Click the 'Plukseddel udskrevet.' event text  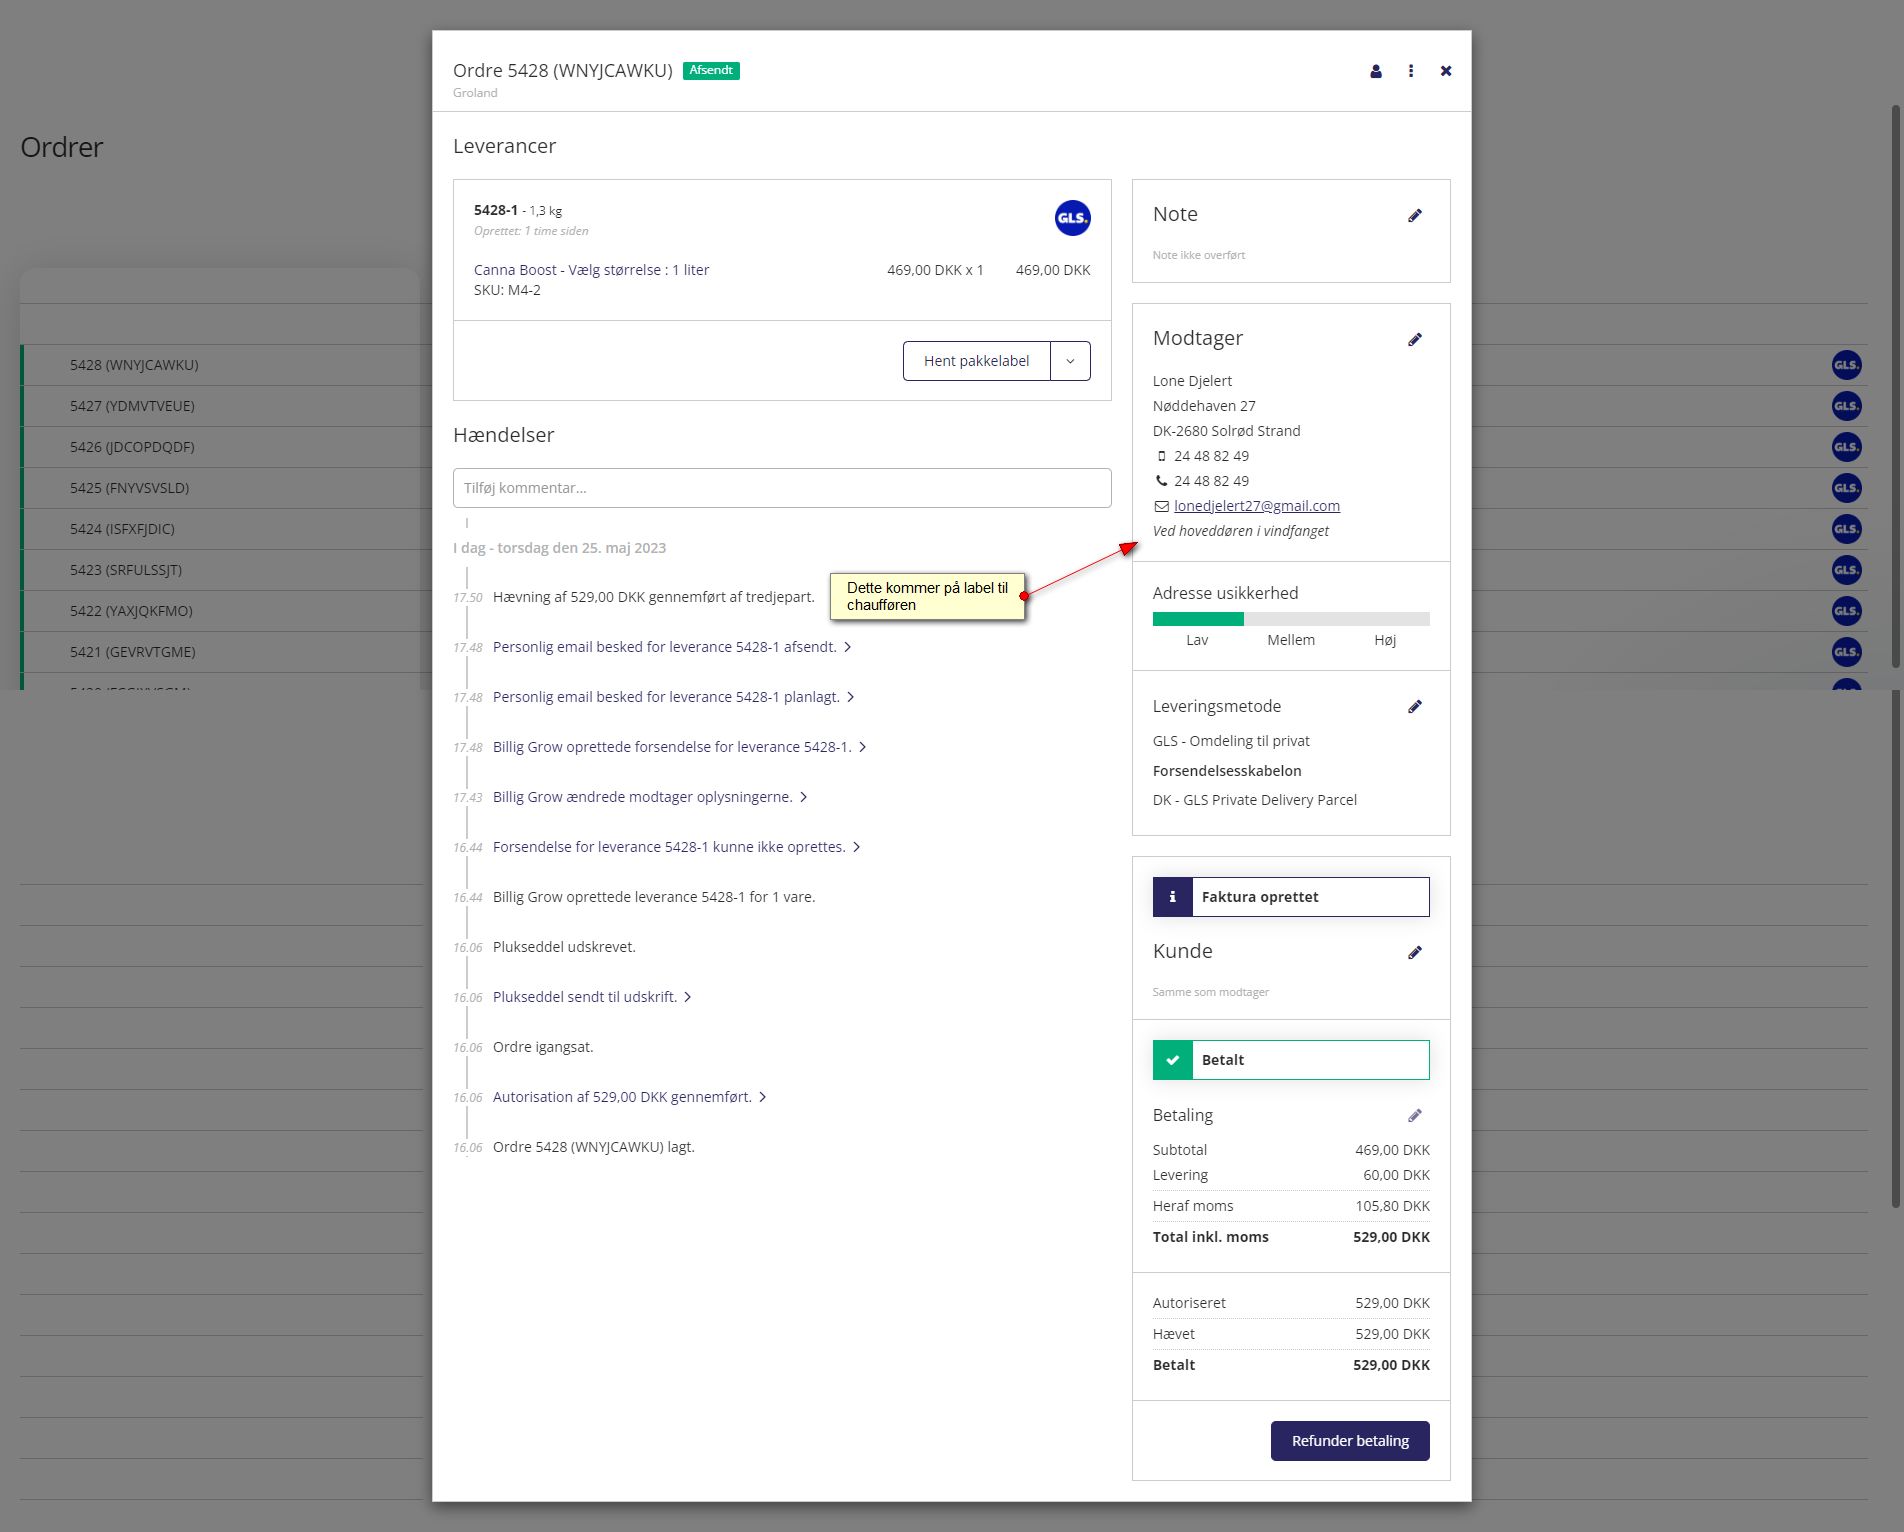point(564,947)
